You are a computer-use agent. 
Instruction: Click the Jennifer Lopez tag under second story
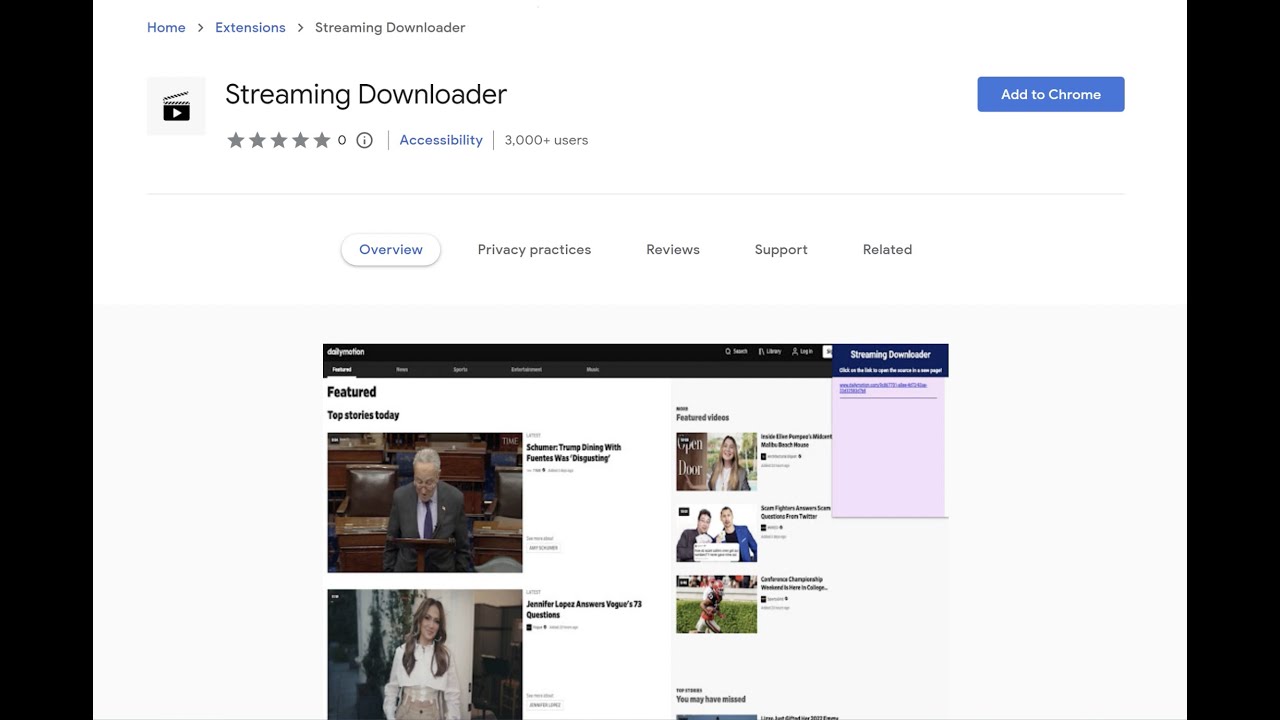(x=546, y=705)
